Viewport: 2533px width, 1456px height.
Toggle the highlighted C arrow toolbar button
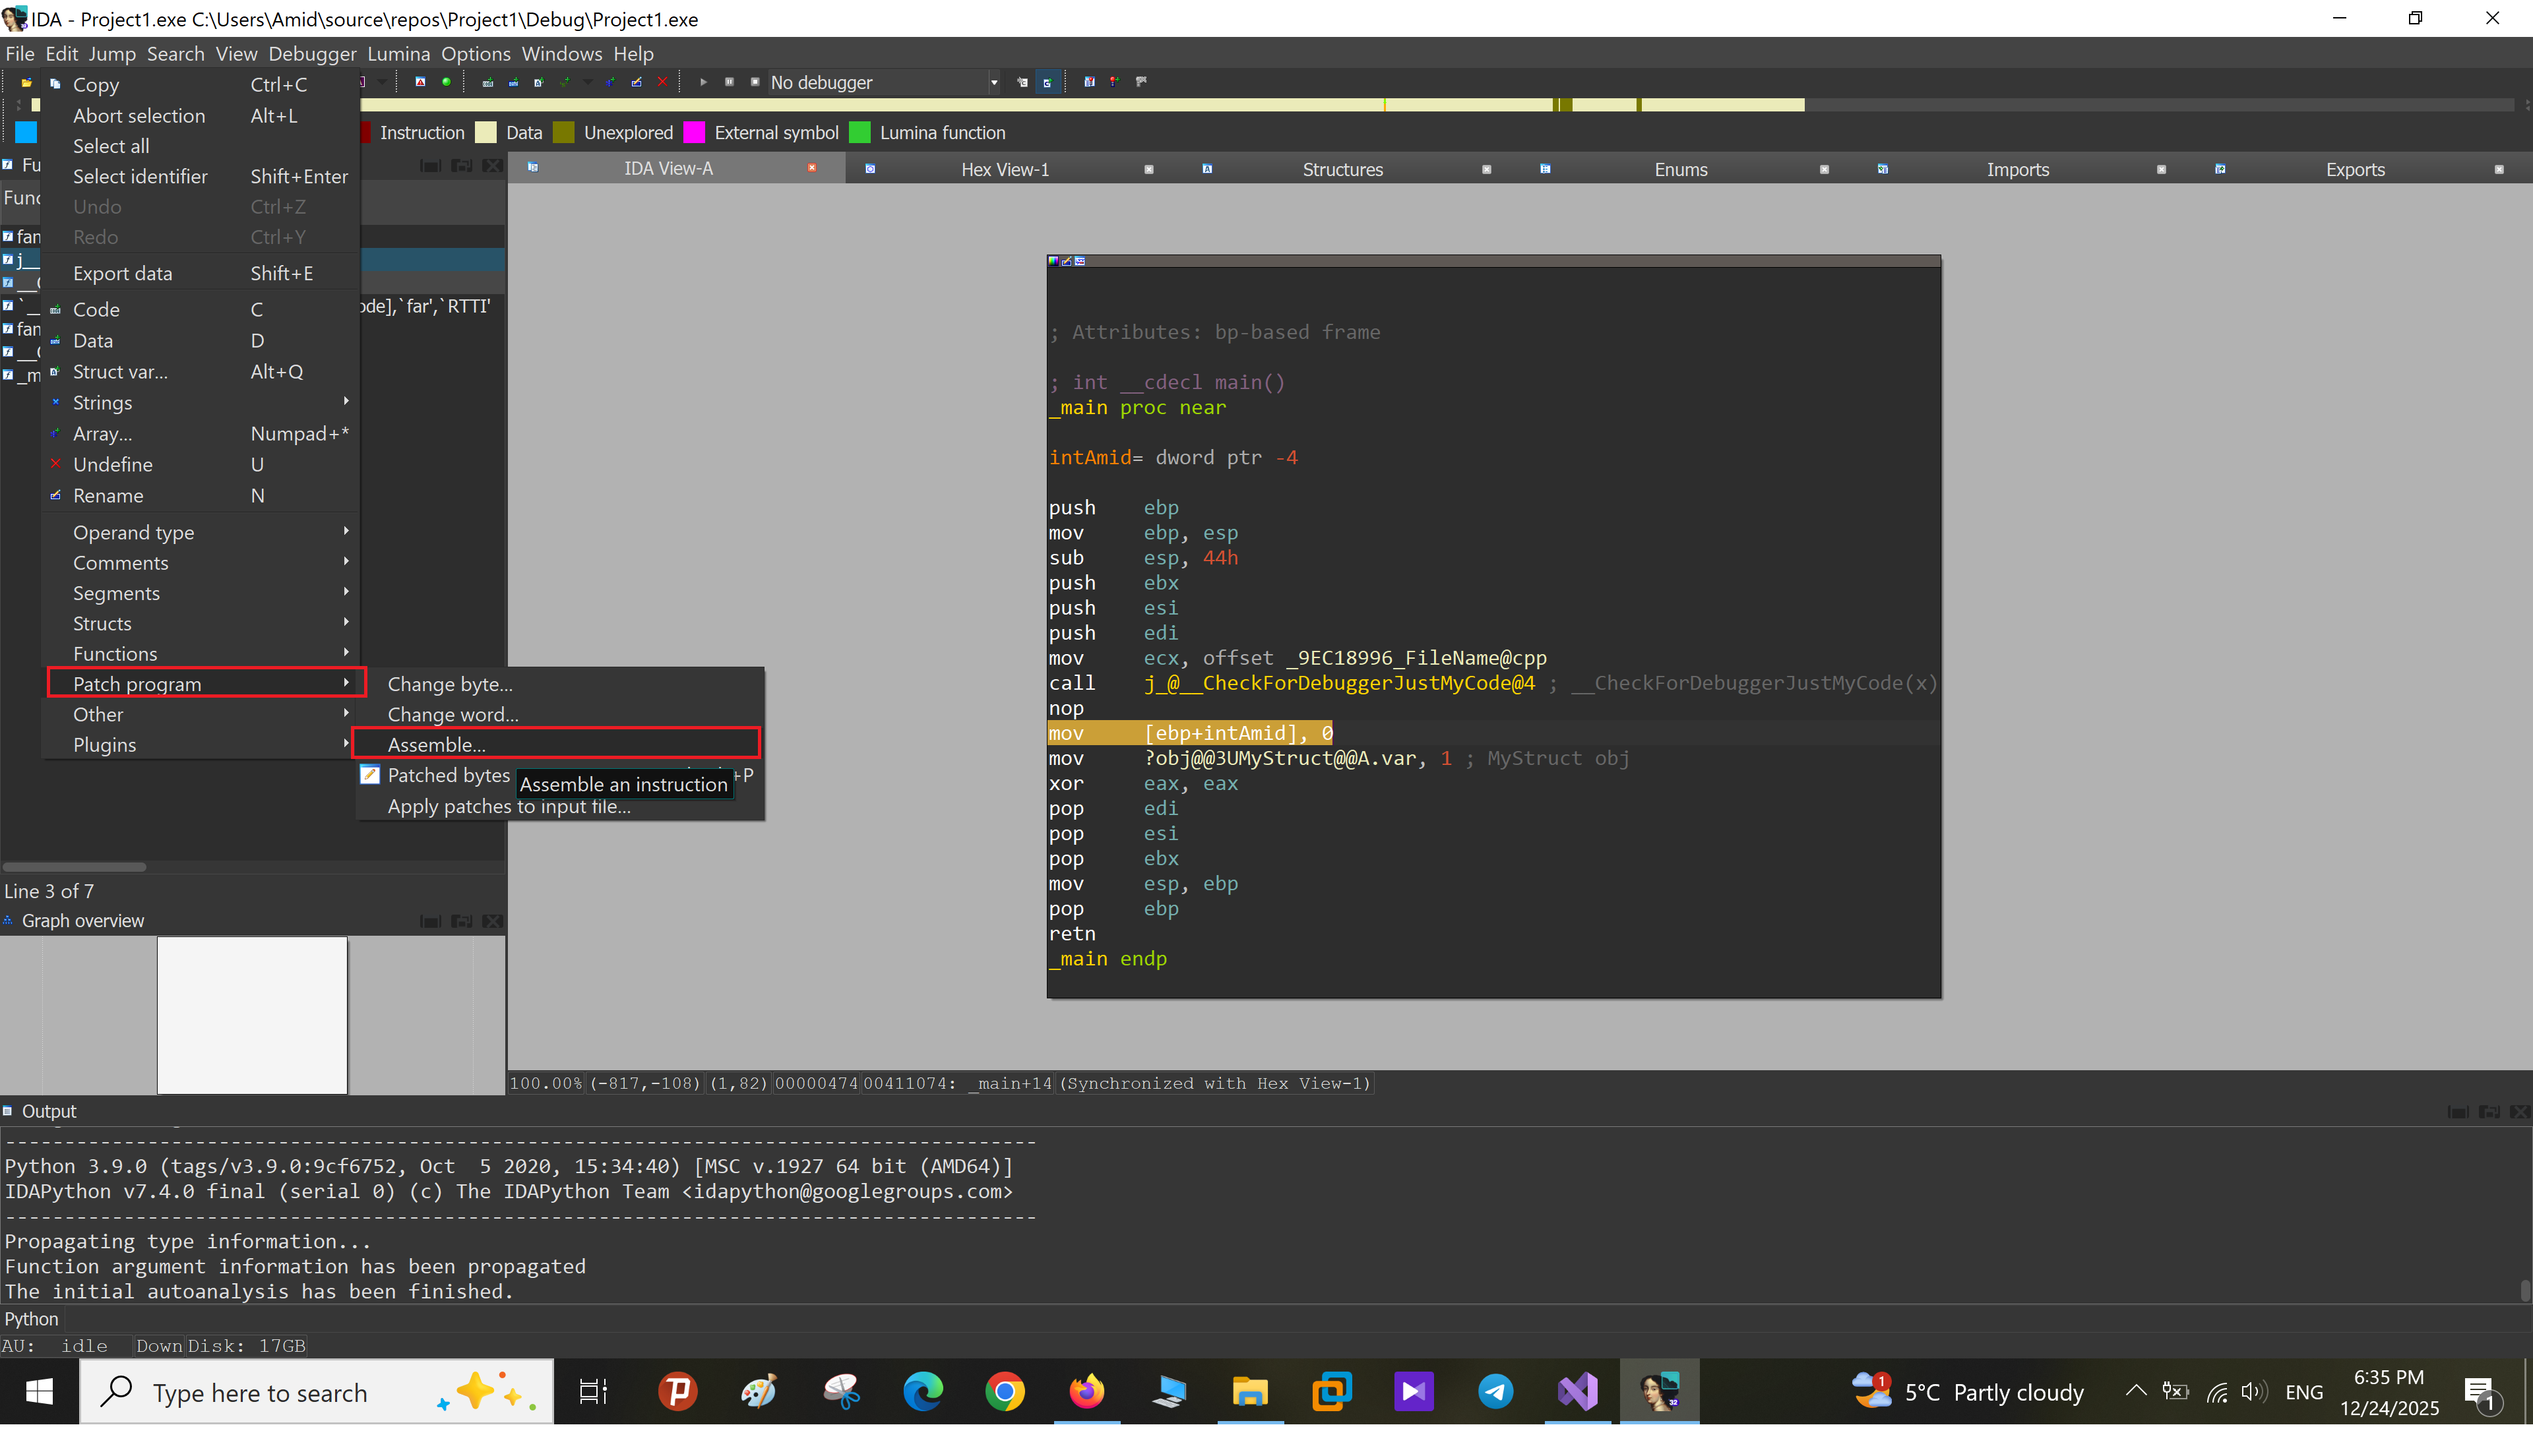[1047, 82]
